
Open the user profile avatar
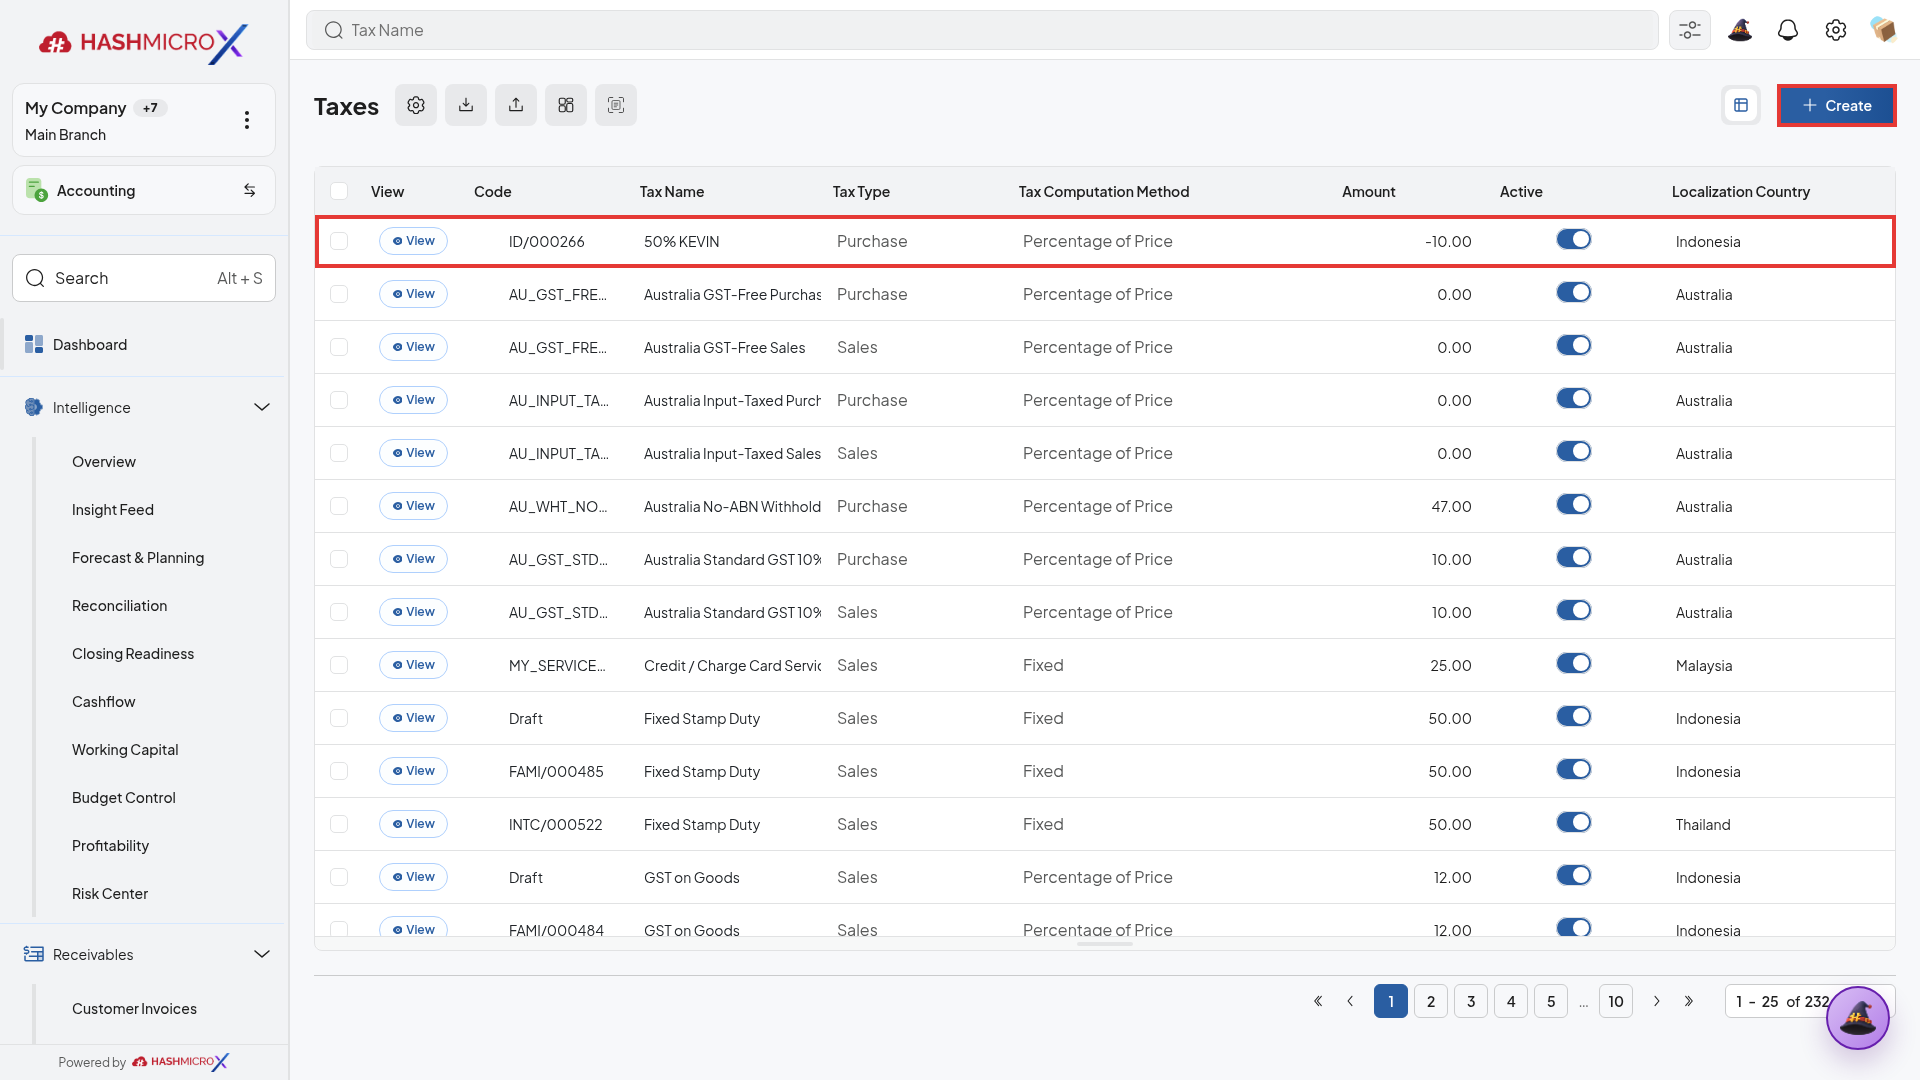point(1884,30)
